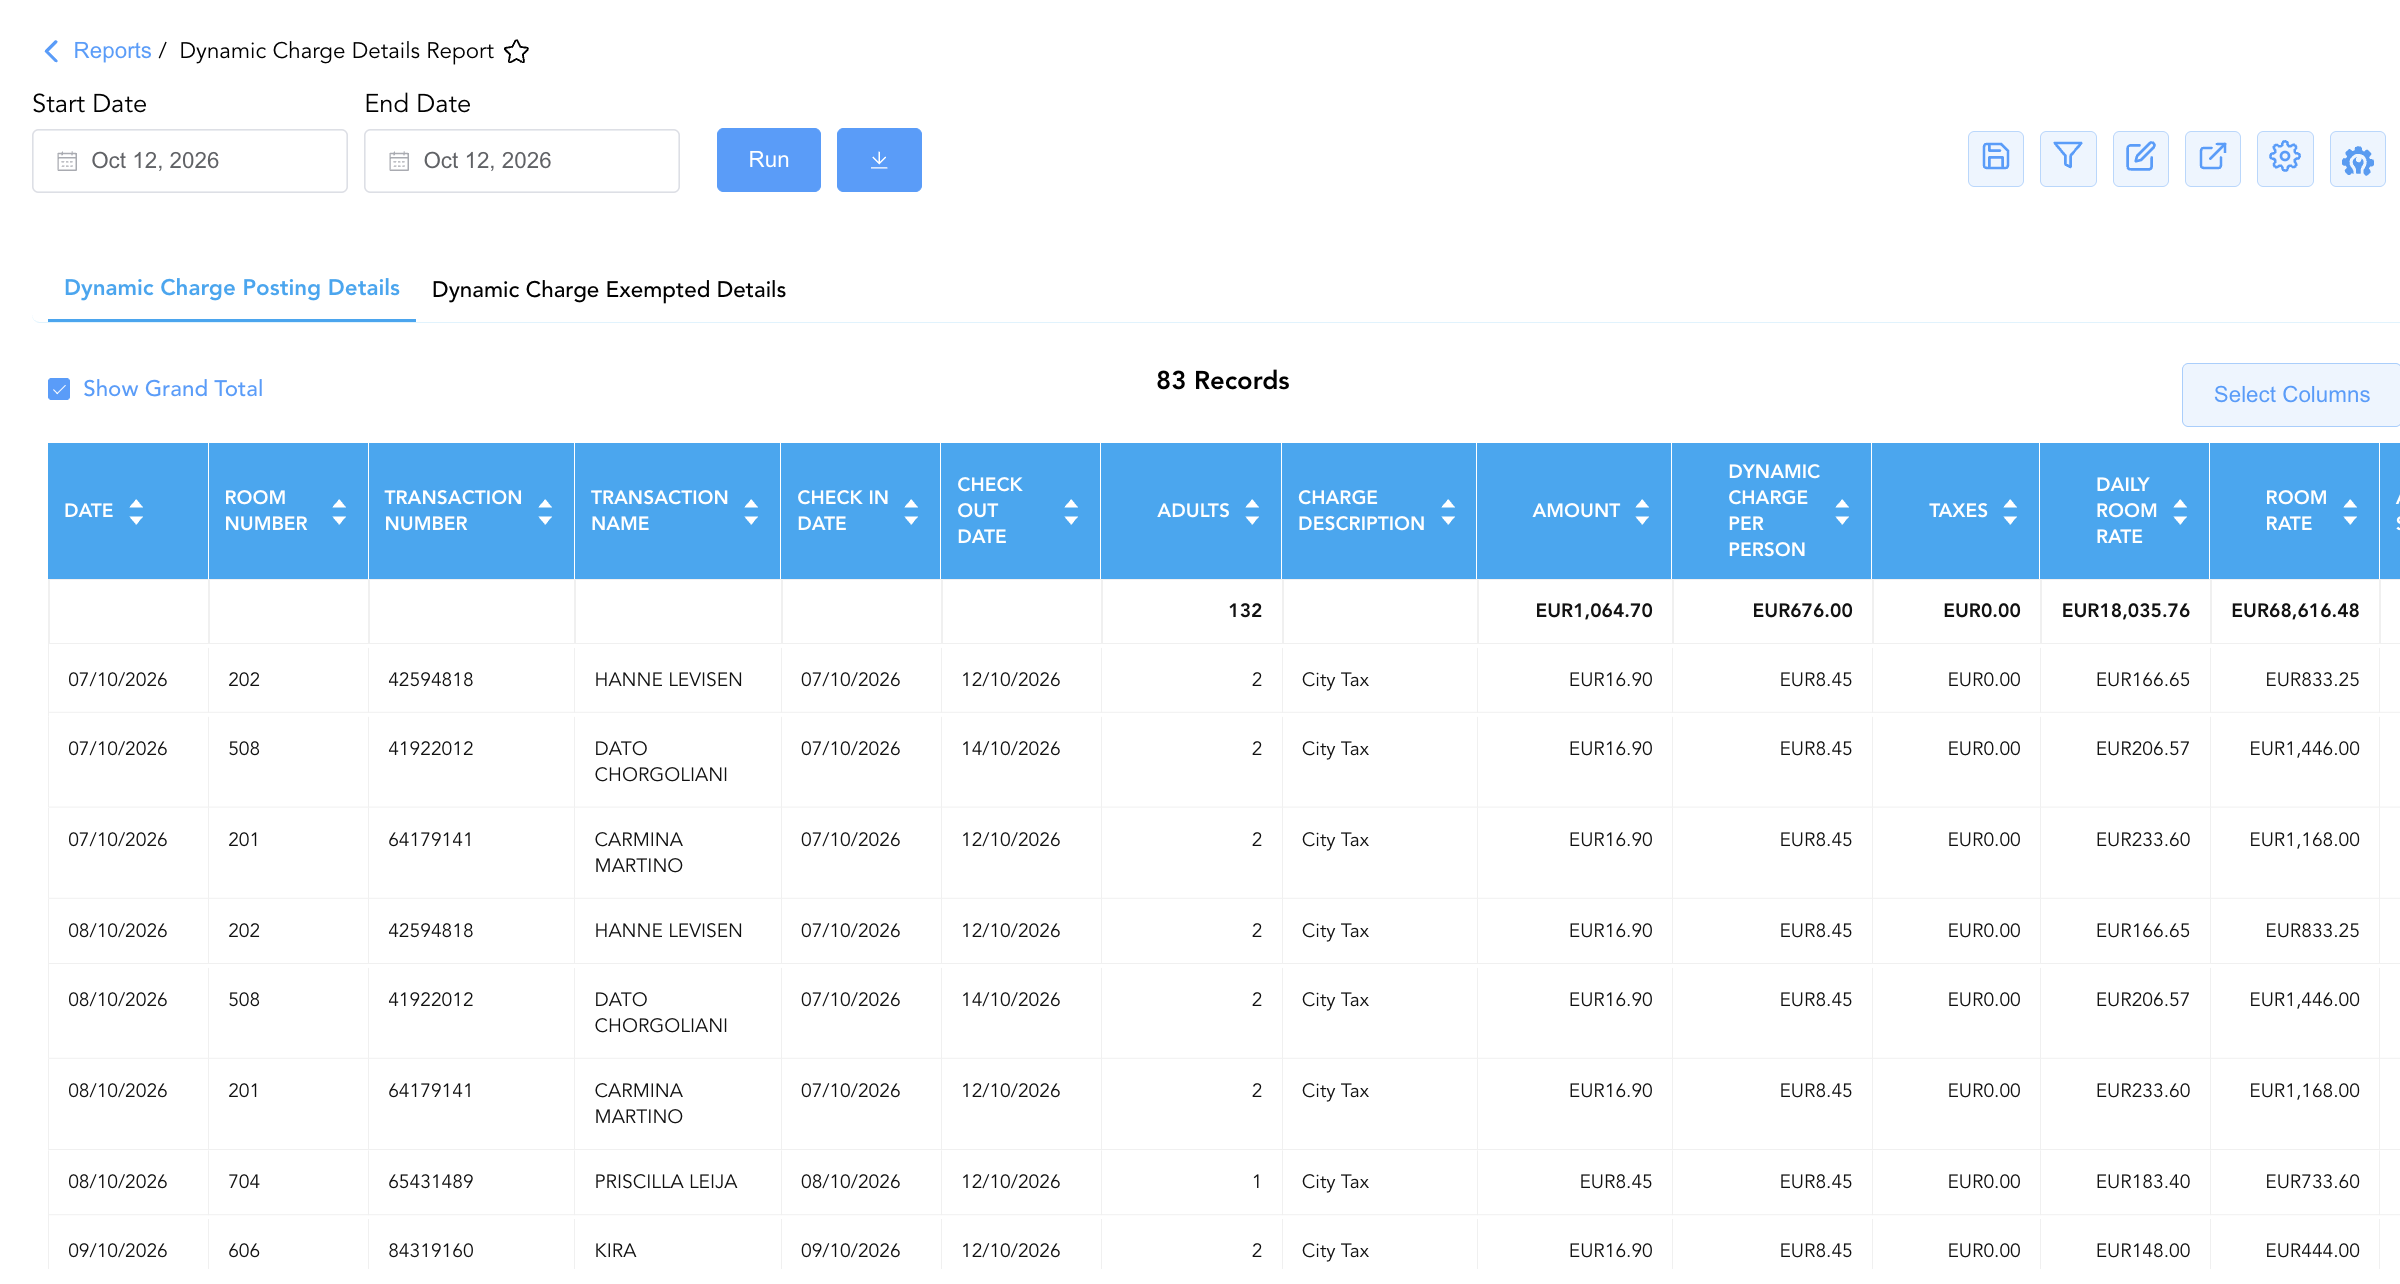Screen dimensions: 2400x1284
Task: Click the open-in-new-window export icon
Action: point(2212,158)
